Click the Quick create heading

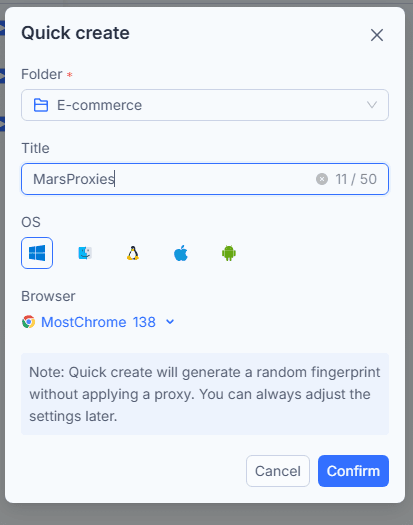[75, 33]
